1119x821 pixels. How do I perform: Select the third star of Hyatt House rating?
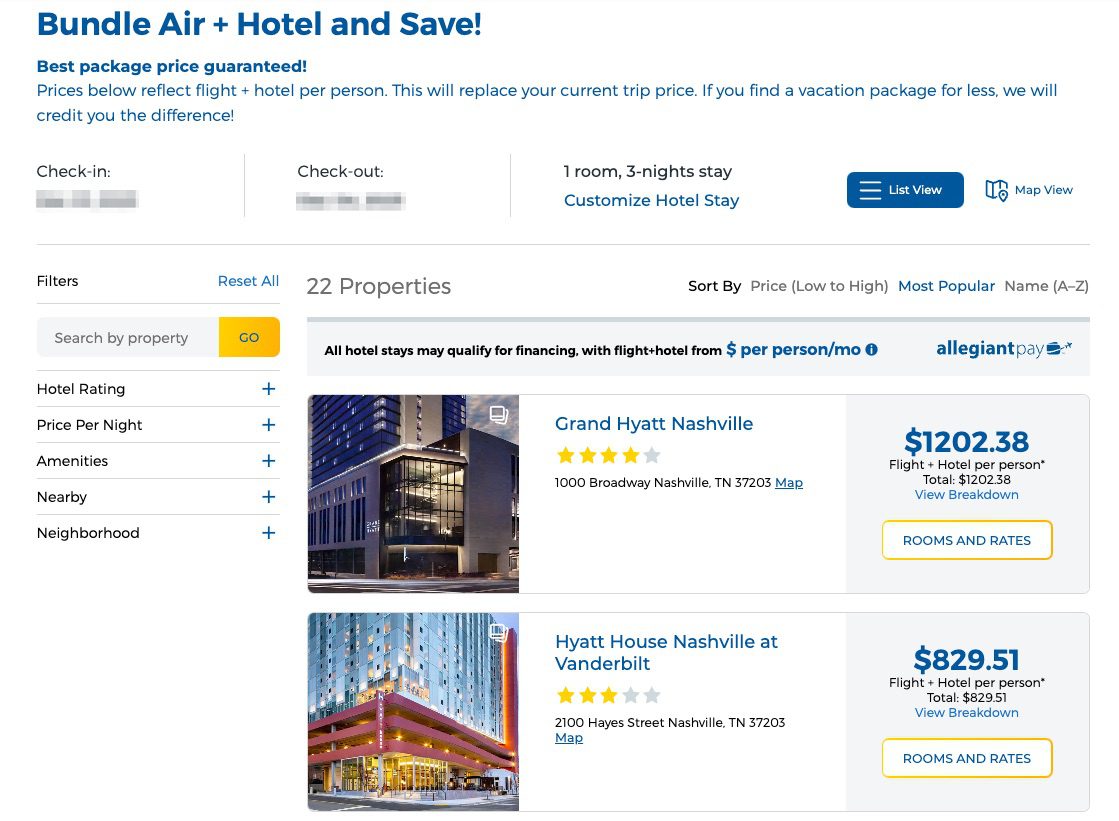(x=608, y=694)
